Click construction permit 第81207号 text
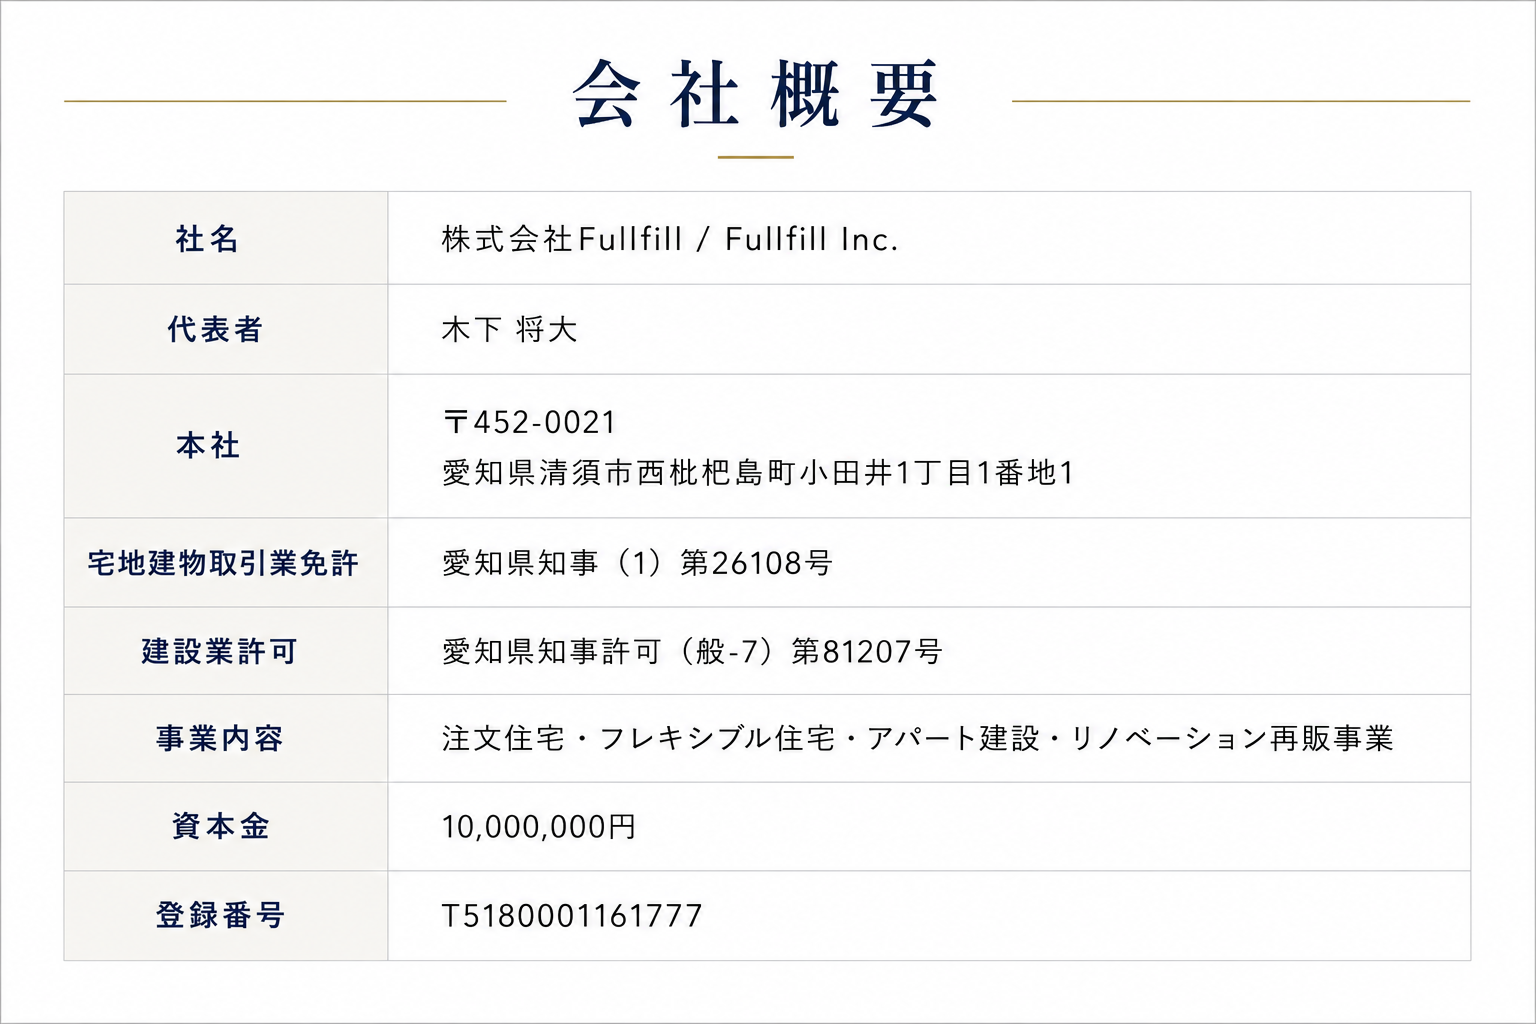The height and width of the screenshot is (1024, 1536). [x=867, y=651]
